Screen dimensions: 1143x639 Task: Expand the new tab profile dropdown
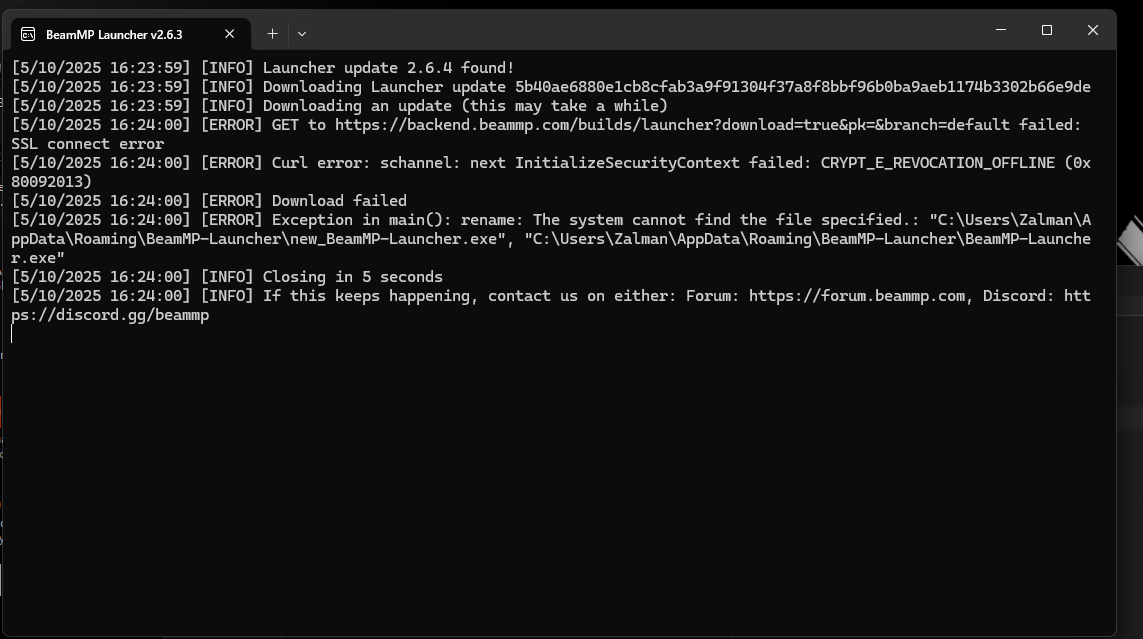coord(302,34)
